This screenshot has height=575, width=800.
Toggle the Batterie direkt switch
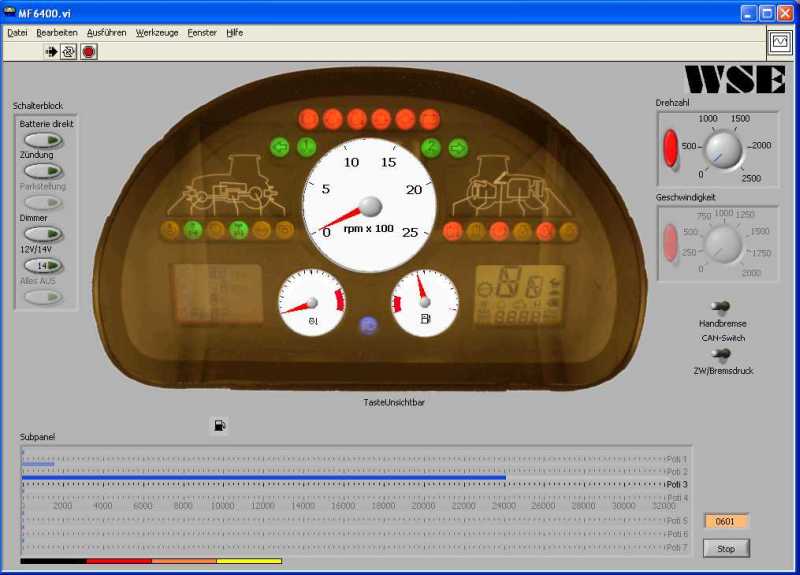click(x=43, y=140)
